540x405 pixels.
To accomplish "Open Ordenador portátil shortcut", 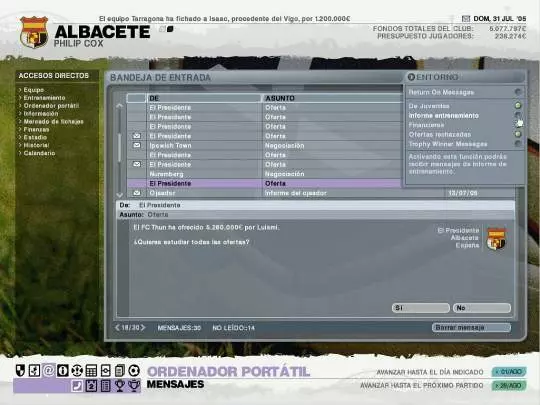I will coord(51,106).
